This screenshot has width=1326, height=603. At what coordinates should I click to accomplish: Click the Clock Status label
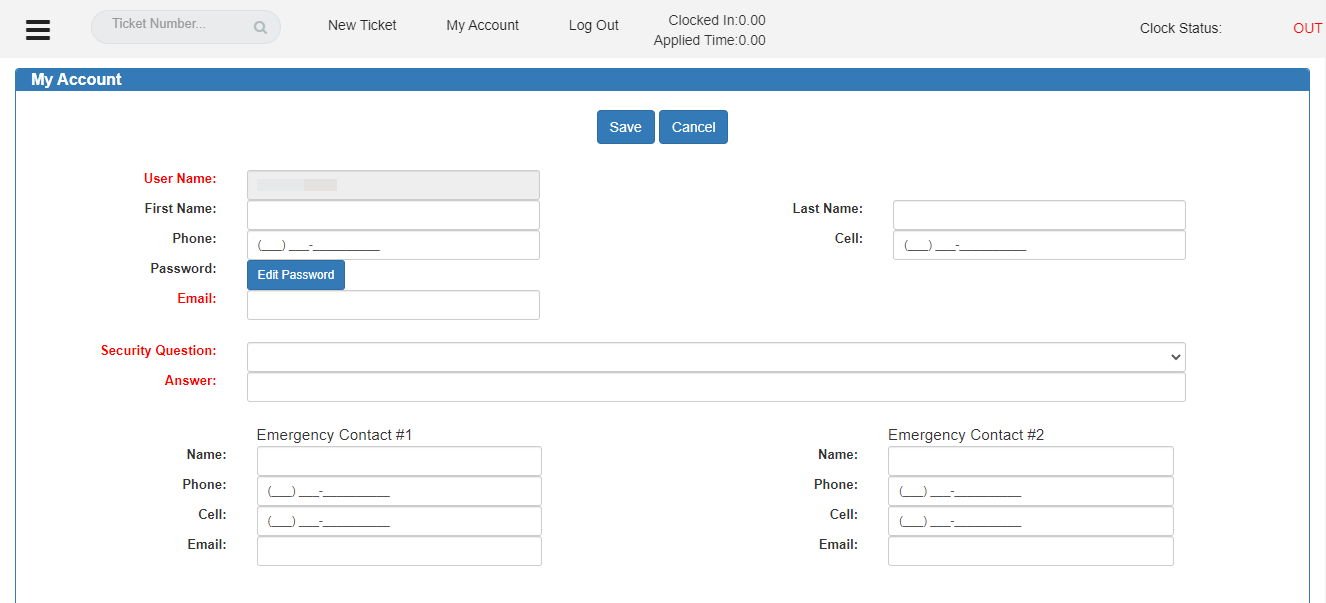point(1181,28)
